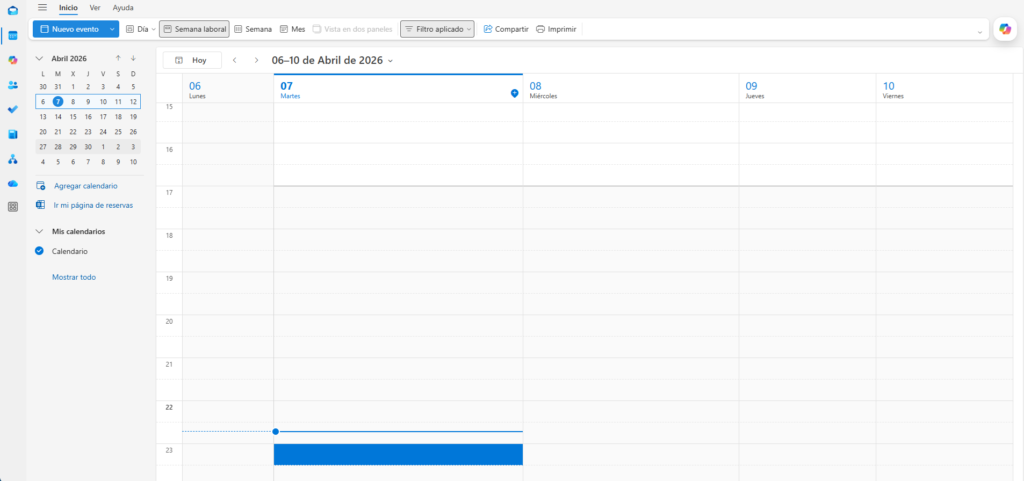Toggle the Calendario calendar checkbox
1024x481 pixels.
(x=40, y=251)
